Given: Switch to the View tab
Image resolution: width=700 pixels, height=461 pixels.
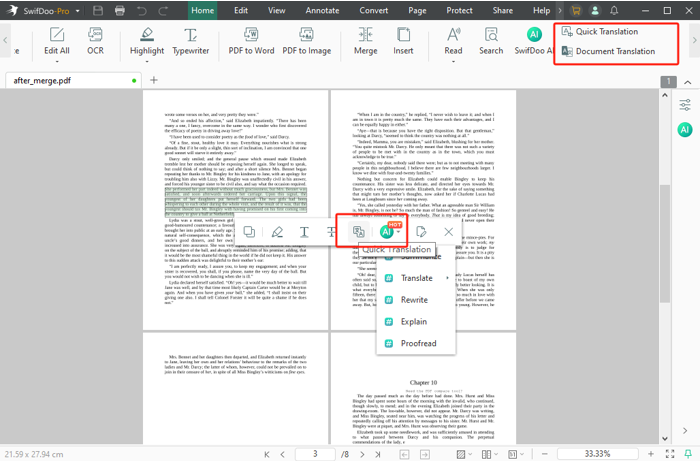Looking at the screenshot, I should tap(276, 10).
